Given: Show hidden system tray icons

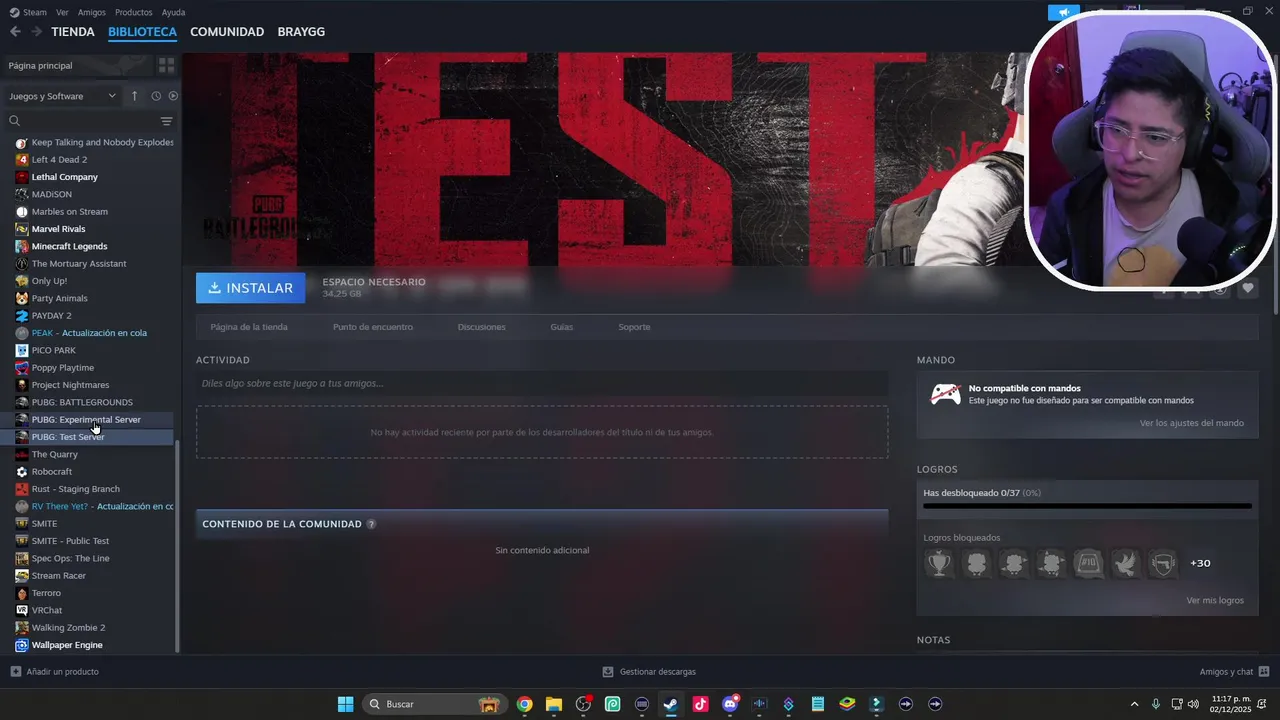Looking at the screenshot, I should (1134, 704).
